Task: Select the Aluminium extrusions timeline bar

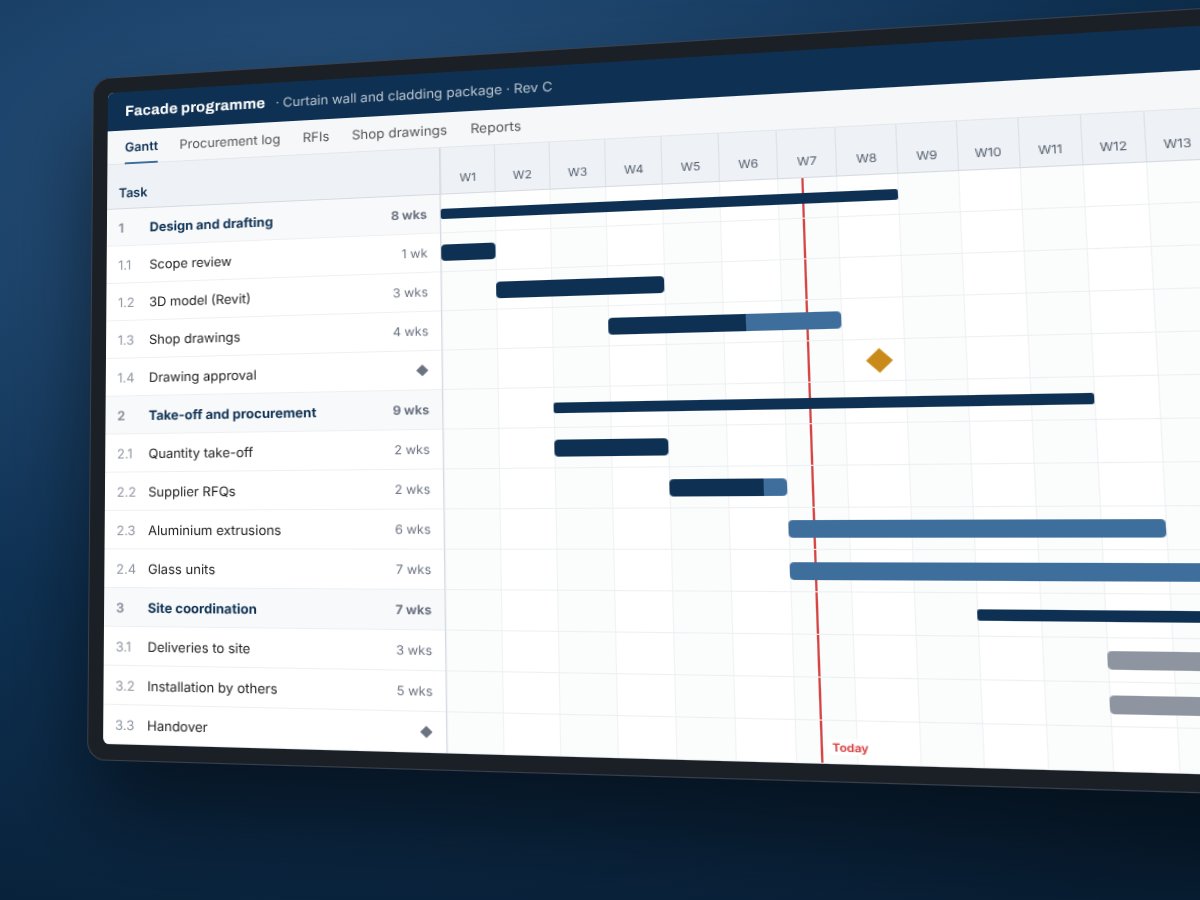Action: click(977, 528)
